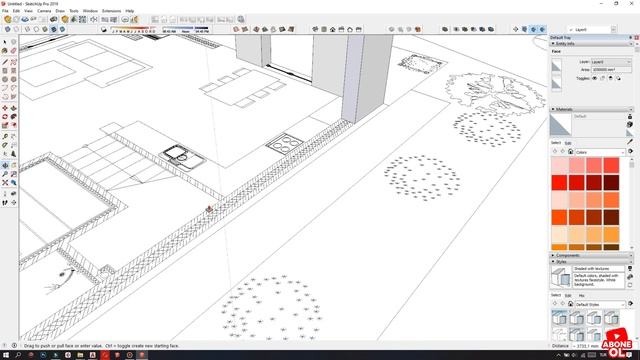Select the Tape Measure tool

point(5,136)
